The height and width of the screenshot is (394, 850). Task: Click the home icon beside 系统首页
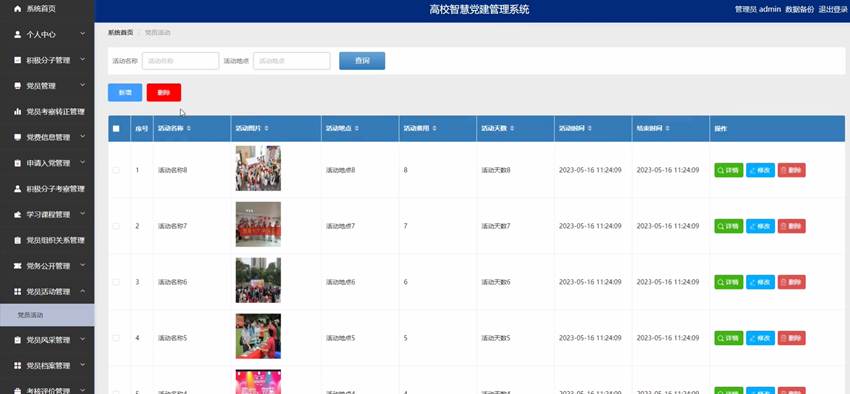(17, 9)
